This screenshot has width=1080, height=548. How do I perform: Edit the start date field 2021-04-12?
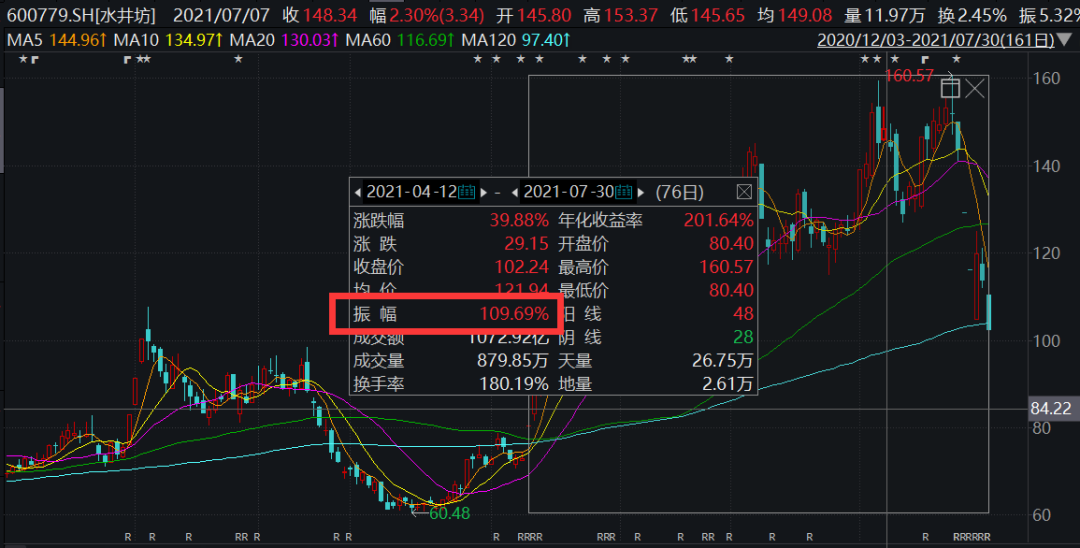pyautogui.click(x=412, y=191)
